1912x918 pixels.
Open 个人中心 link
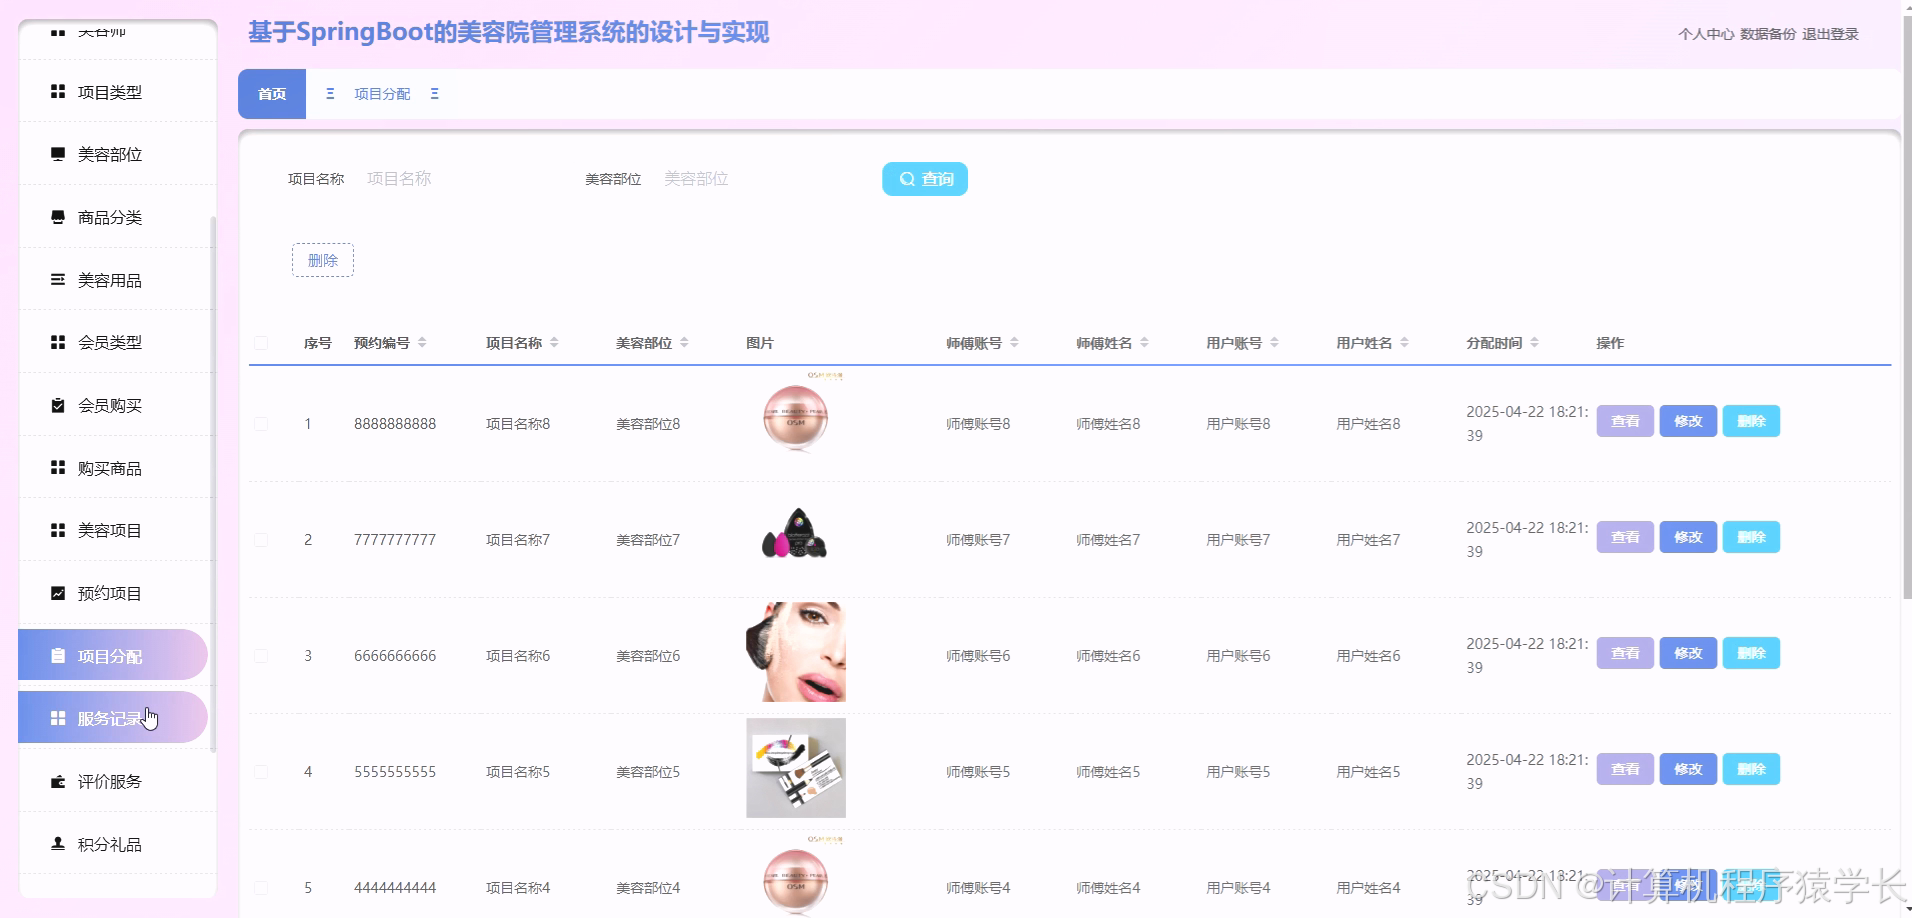(1706, 34)
